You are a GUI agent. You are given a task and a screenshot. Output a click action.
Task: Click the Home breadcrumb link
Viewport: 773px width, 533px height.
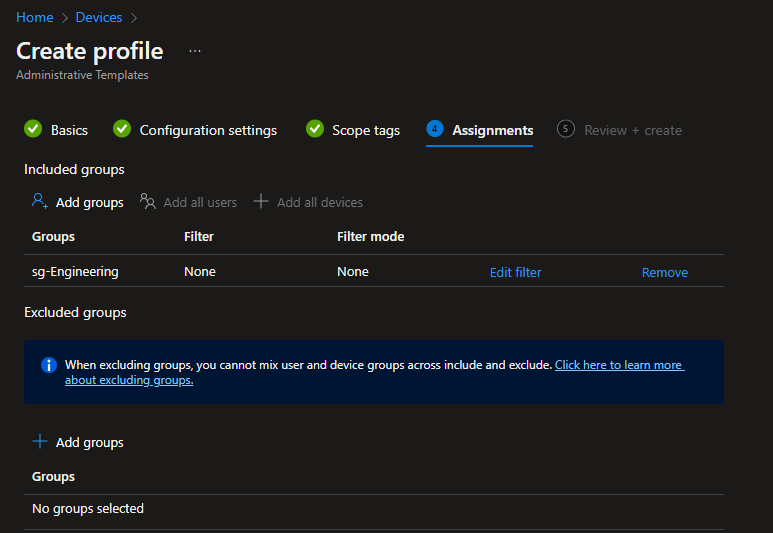pyautogui.click(x=34, y=17)
